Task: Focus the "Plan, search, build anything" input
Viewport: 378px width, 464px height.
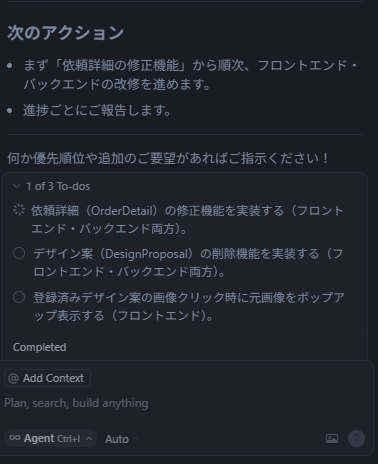Action: click(x=188, y=403)
